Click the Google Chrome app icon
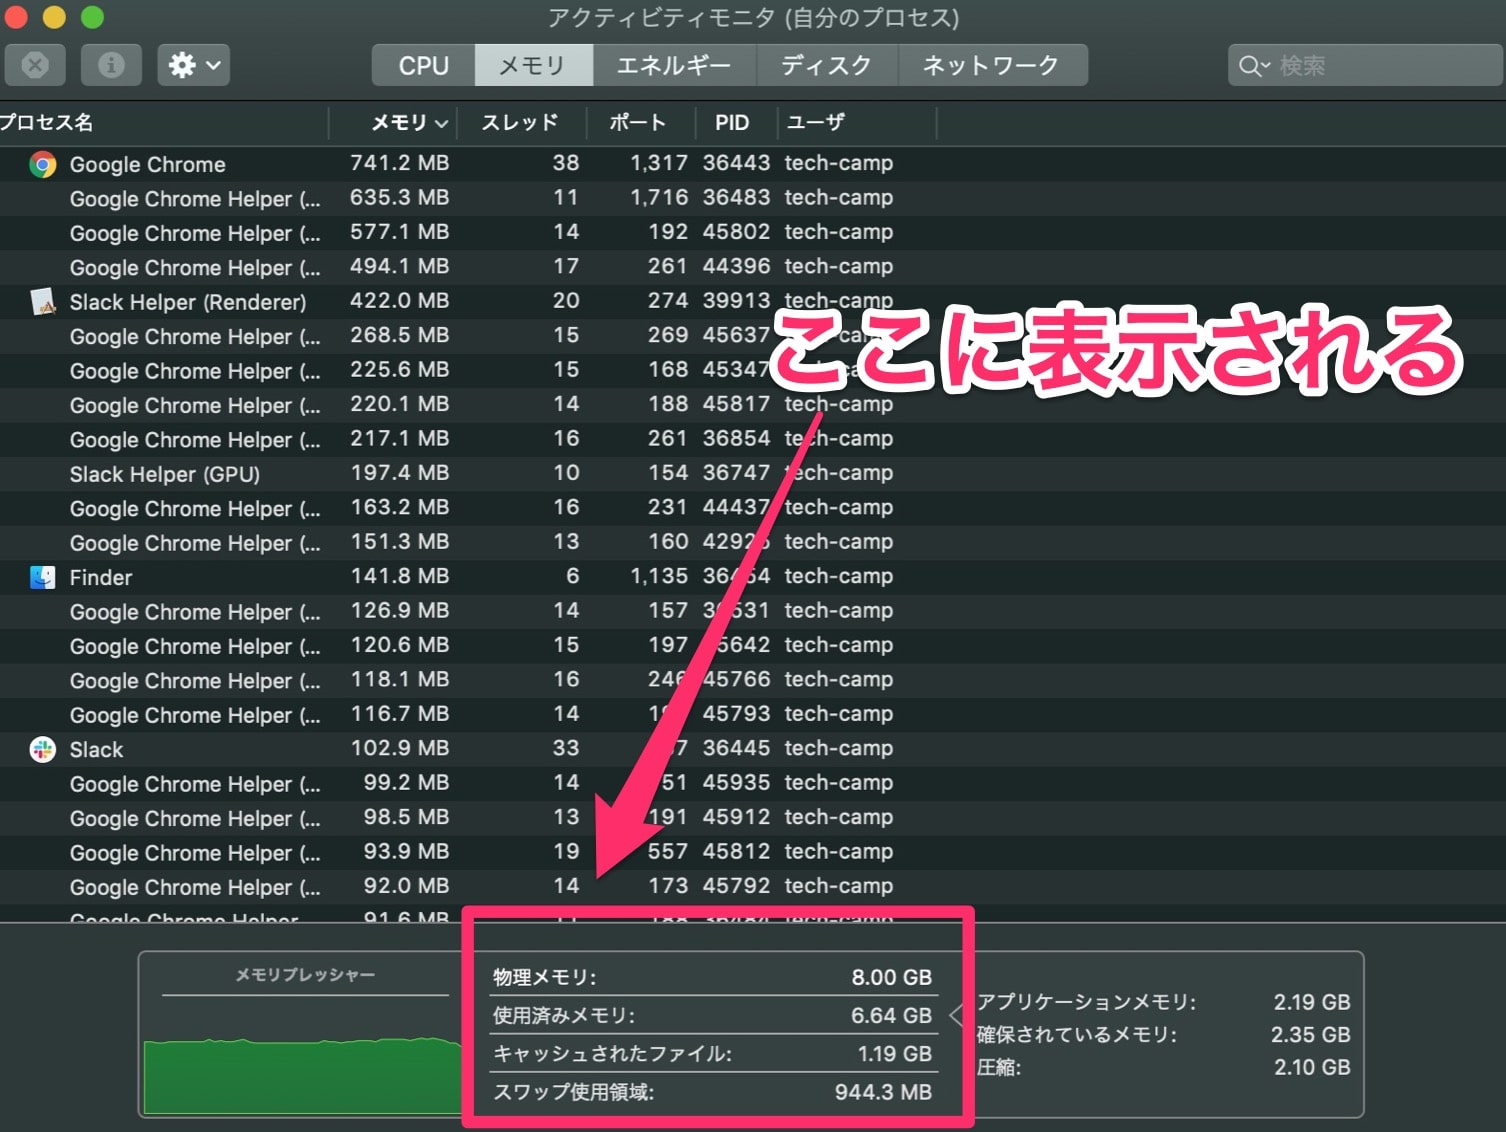This screenshot has width=1506, height=1132. 42,163
